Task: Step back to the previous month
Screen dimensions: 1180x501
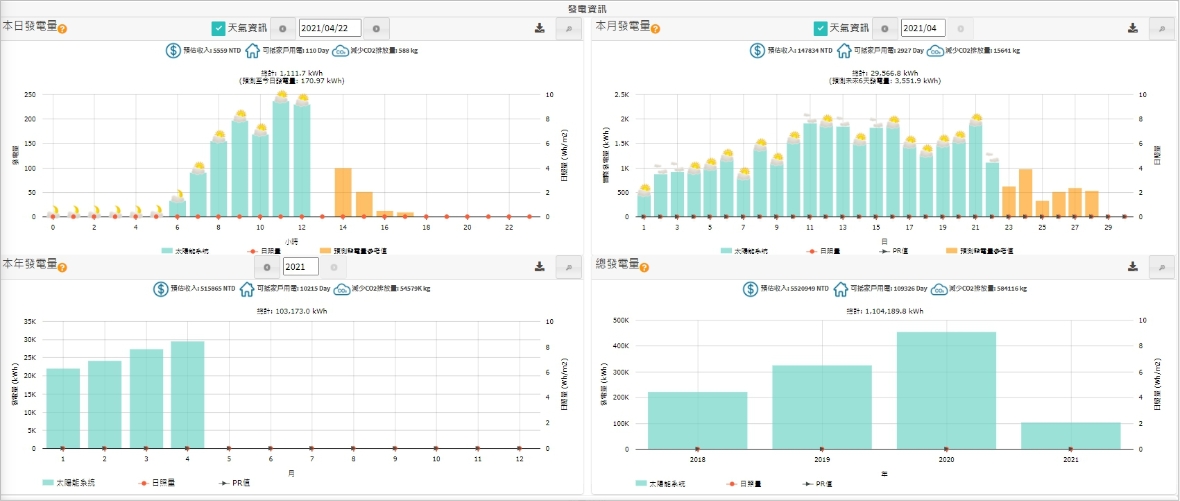Action: point(885,29)
